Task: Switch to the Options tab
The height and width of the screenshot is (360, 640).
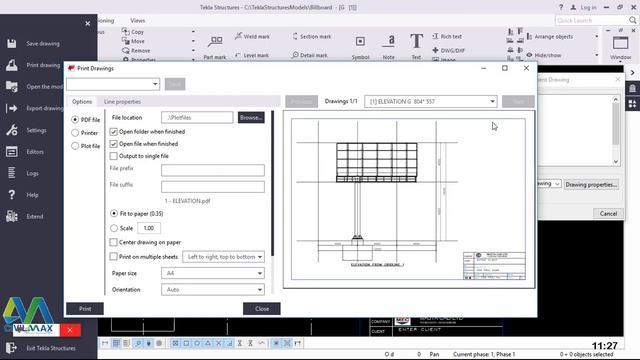Action: pos(82,102)
